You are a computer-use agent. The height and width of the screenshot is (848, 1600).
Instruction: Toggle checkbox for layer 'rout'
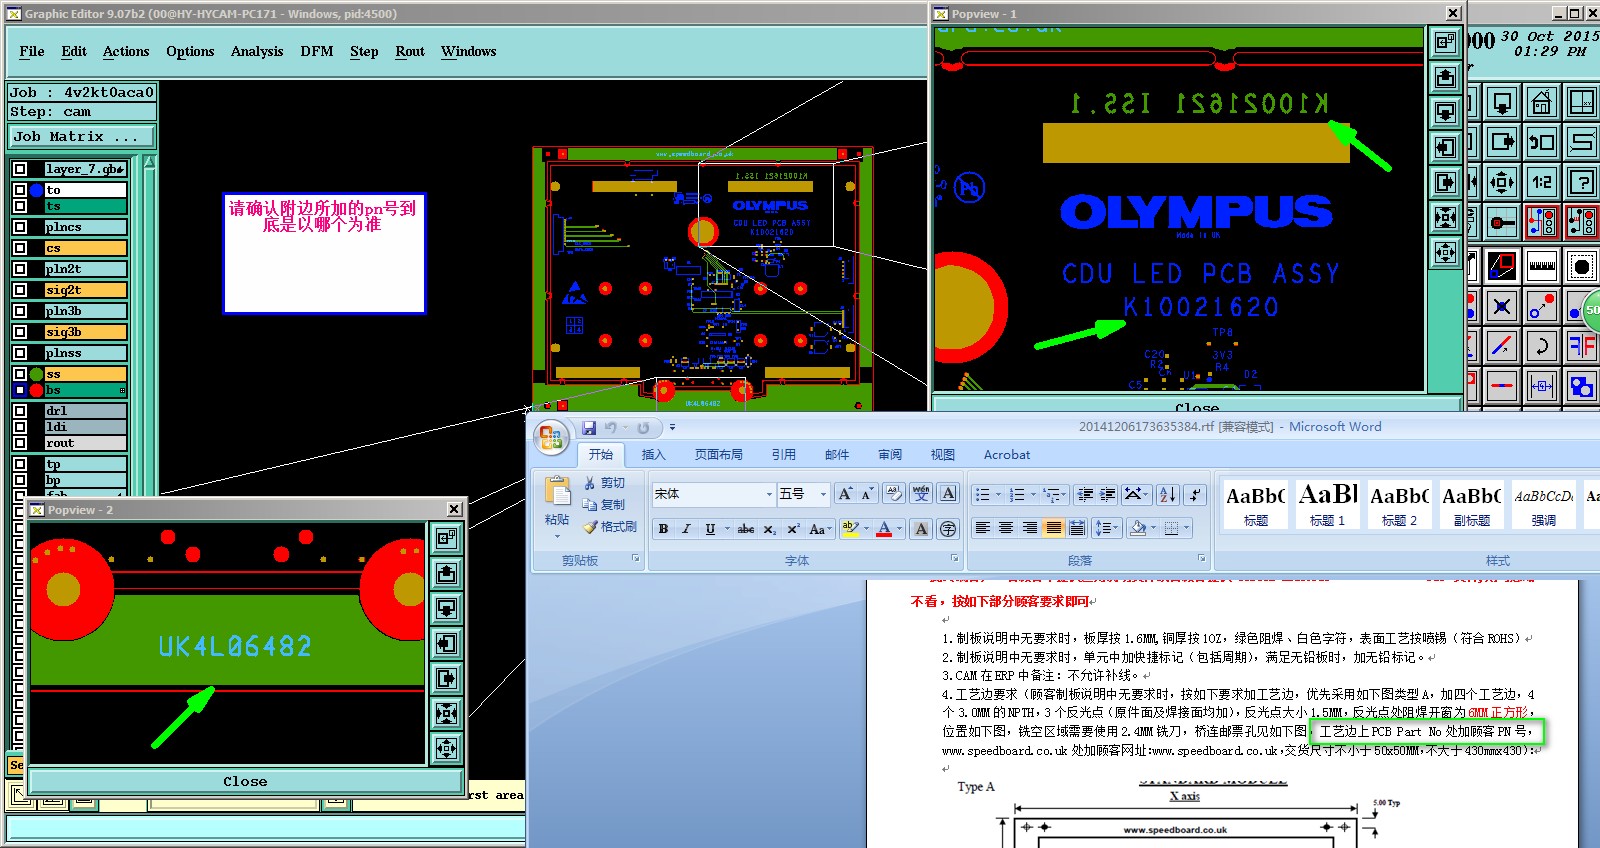[x=20, y=443]
